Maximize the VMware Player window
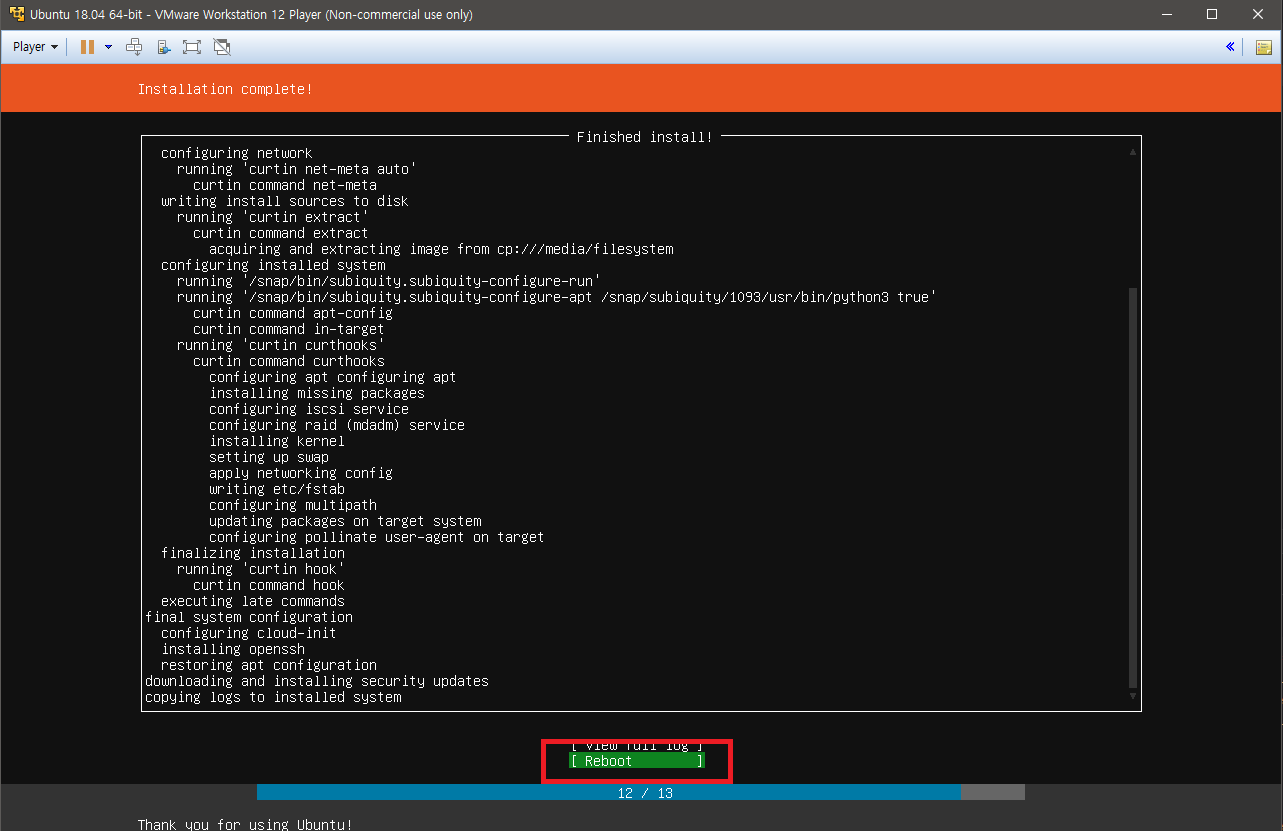 point(1212,15)
